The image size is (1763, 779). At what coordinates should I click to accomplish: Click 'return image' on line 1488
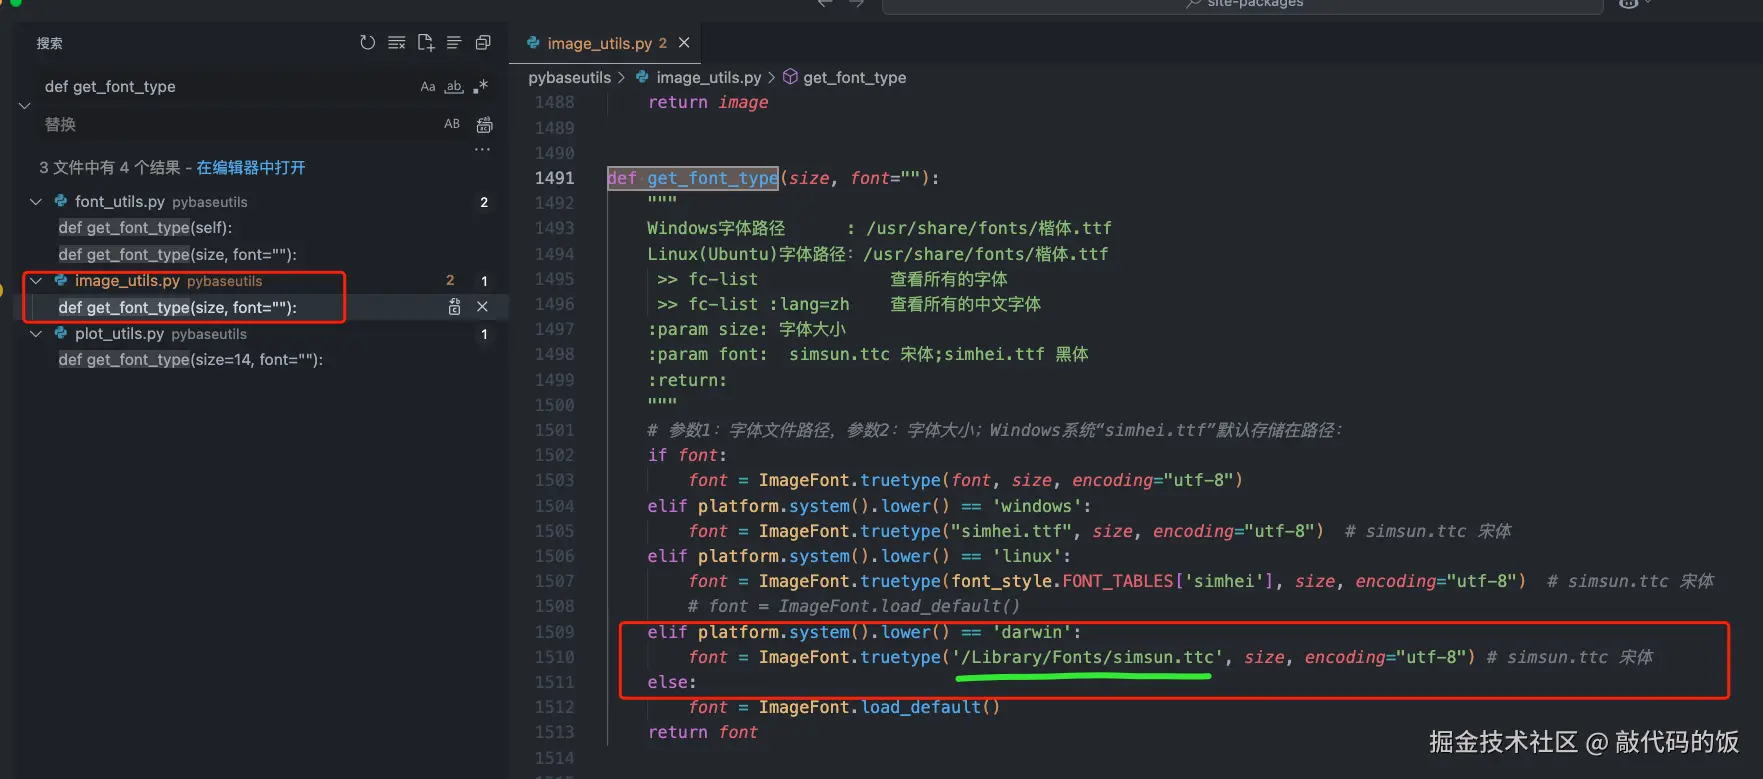[x=708, y=102]
